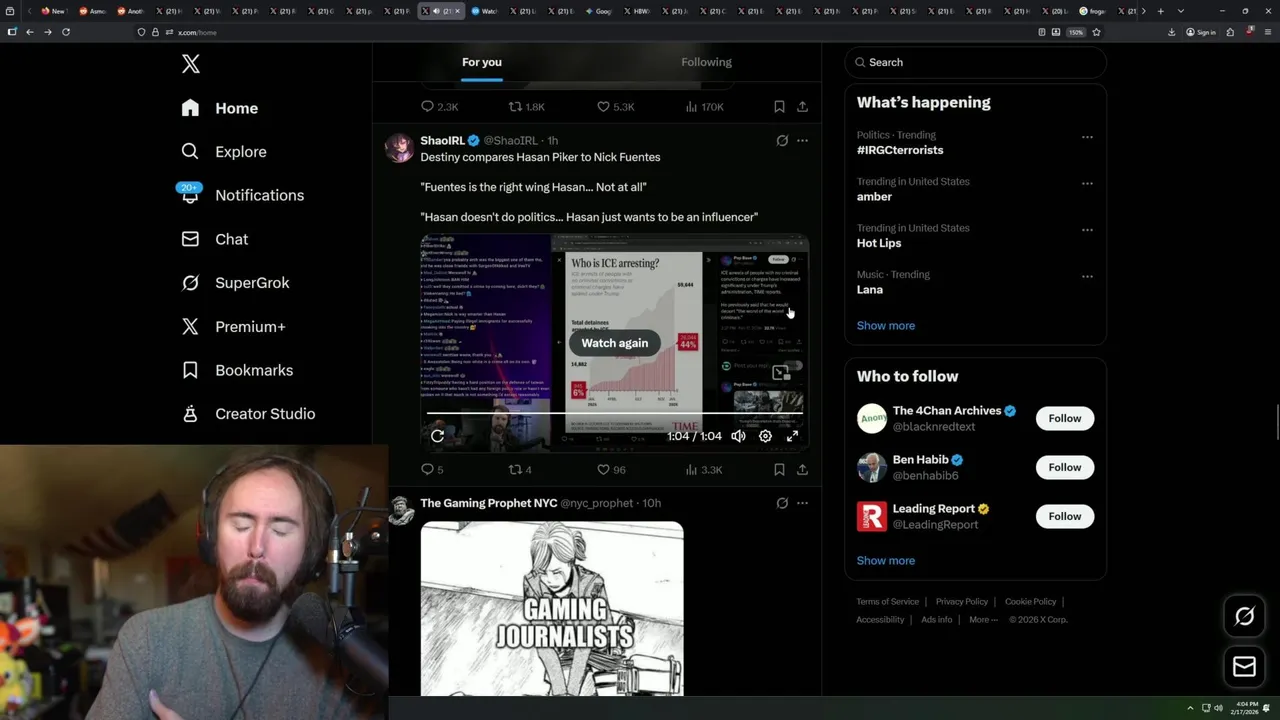Open more options for amber trend
Screen dimensions: 1280x720
pos(1087,184)
